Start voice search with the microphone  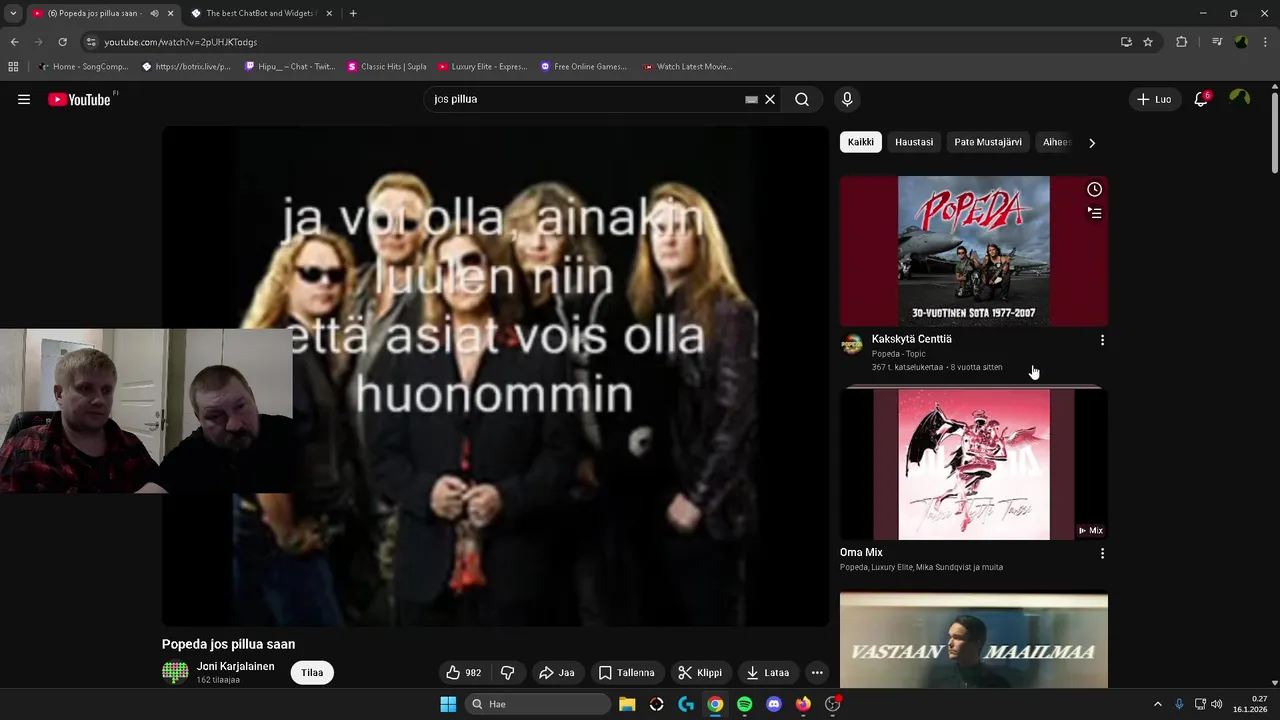click(847, 99)
